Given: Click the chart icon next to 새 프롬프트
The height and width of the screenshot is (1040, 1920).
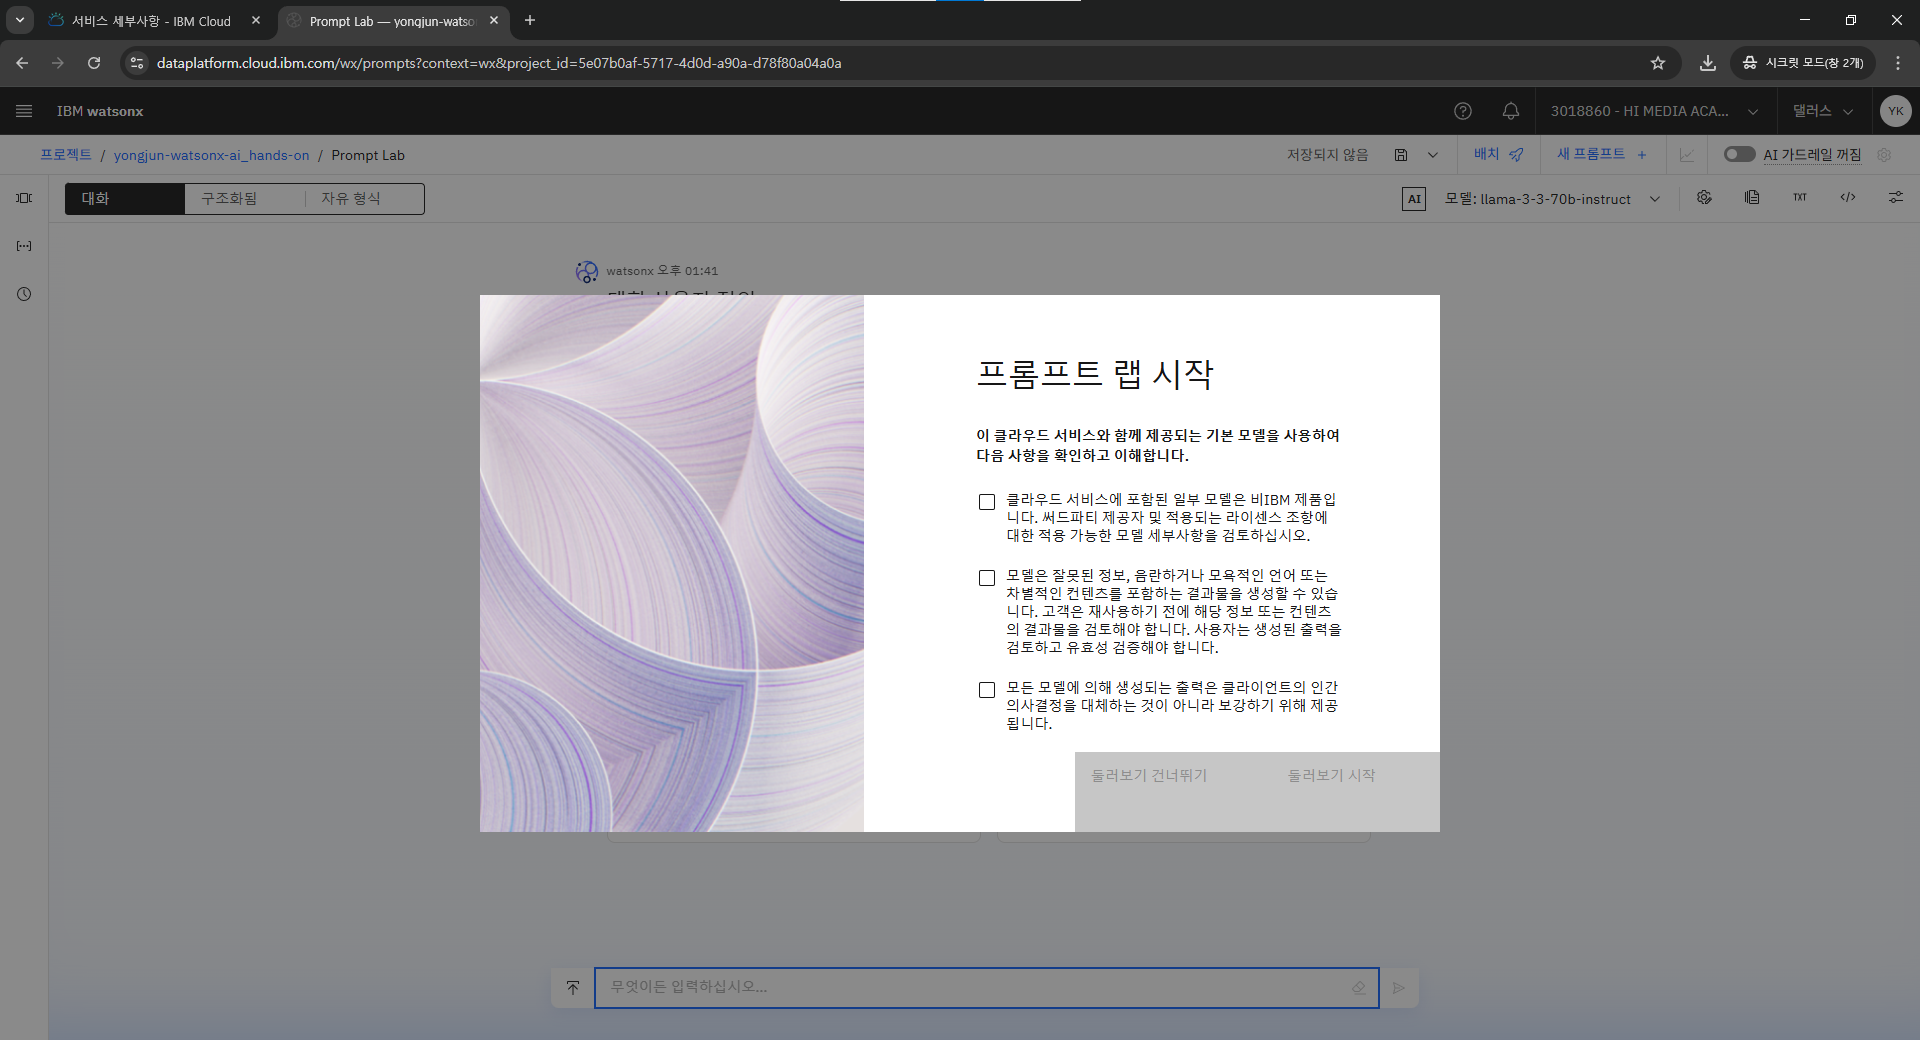Looking at the screenshot, I should pos(1687,155).
